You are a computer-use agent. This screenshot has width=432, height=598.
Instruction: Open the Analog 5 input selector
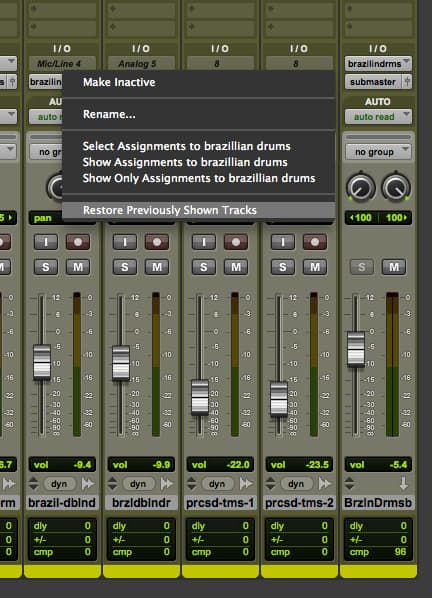pyautogui.click(x=141, y=63)
